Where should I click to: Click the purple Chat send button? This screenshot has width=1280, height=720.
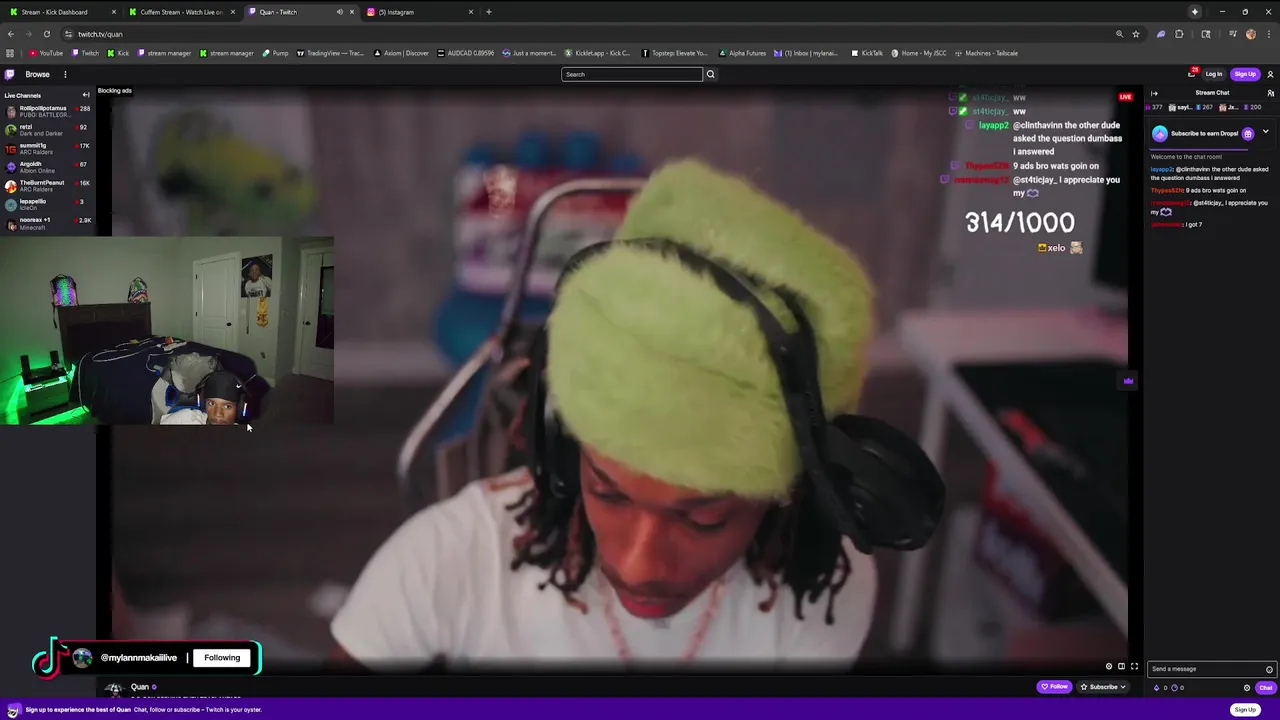[x=1265, y=687]
